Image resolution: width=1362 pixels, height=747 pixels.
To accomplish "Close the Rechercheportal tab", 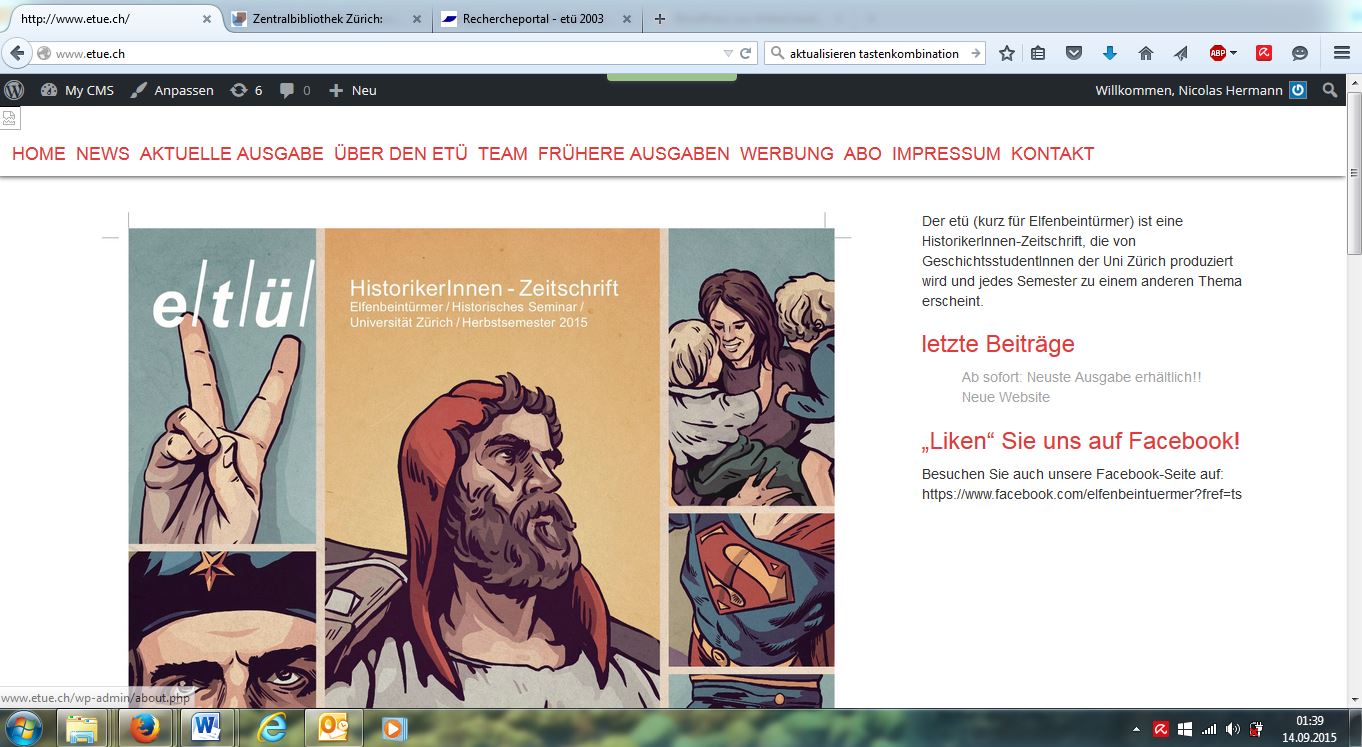I will pos(627,19).
